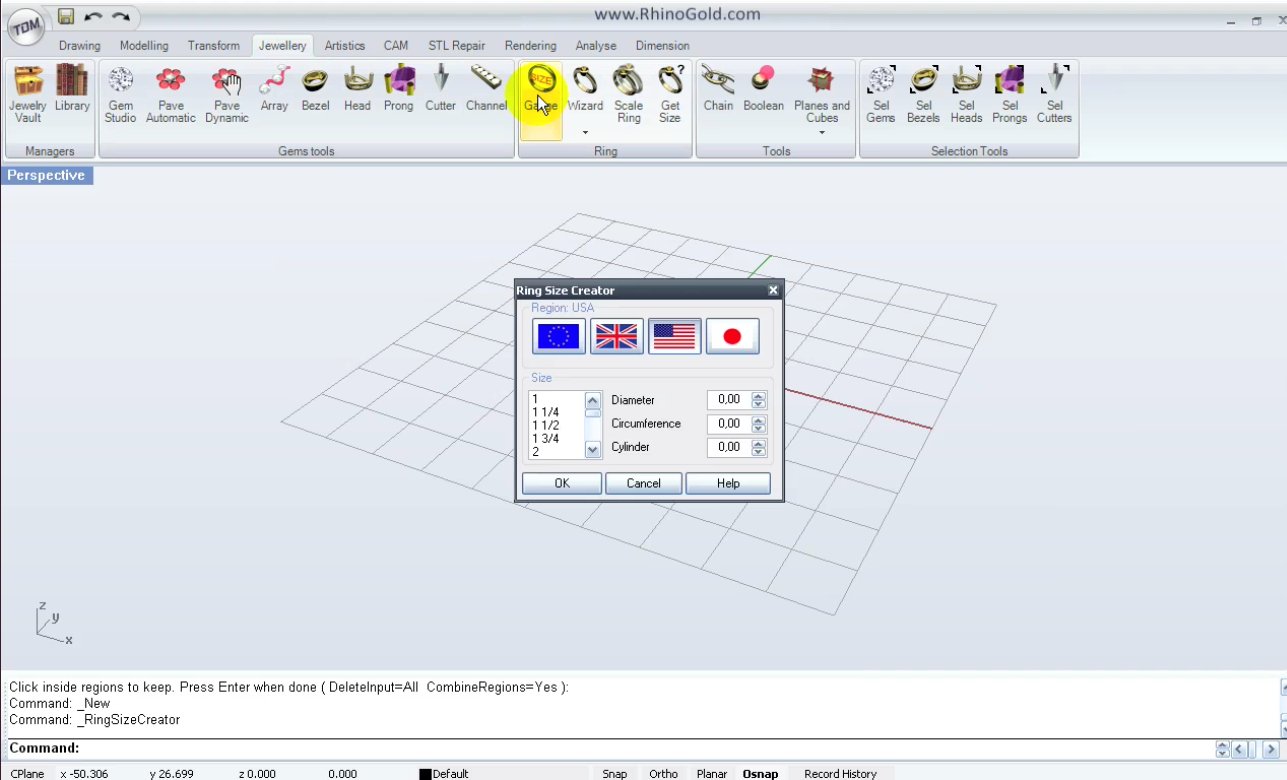This screenshot has width=1287, height=780.
Task: Open the Jewelry Vault manager
Action: (28, 95)
